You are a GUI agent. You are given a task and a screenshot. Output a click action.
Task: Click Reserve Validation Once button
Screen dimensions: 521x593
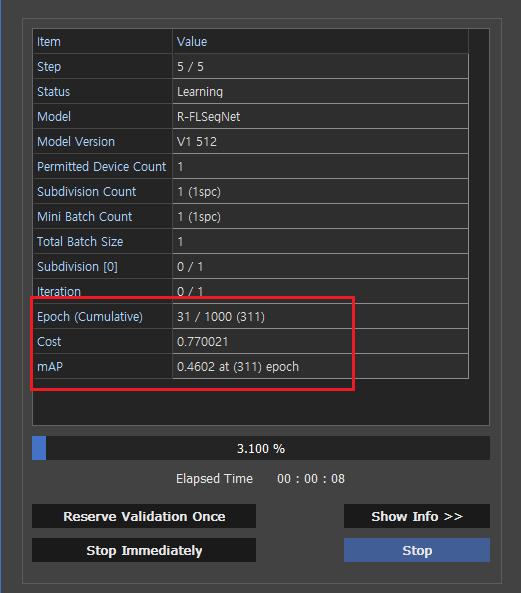[x=144, y=516]
